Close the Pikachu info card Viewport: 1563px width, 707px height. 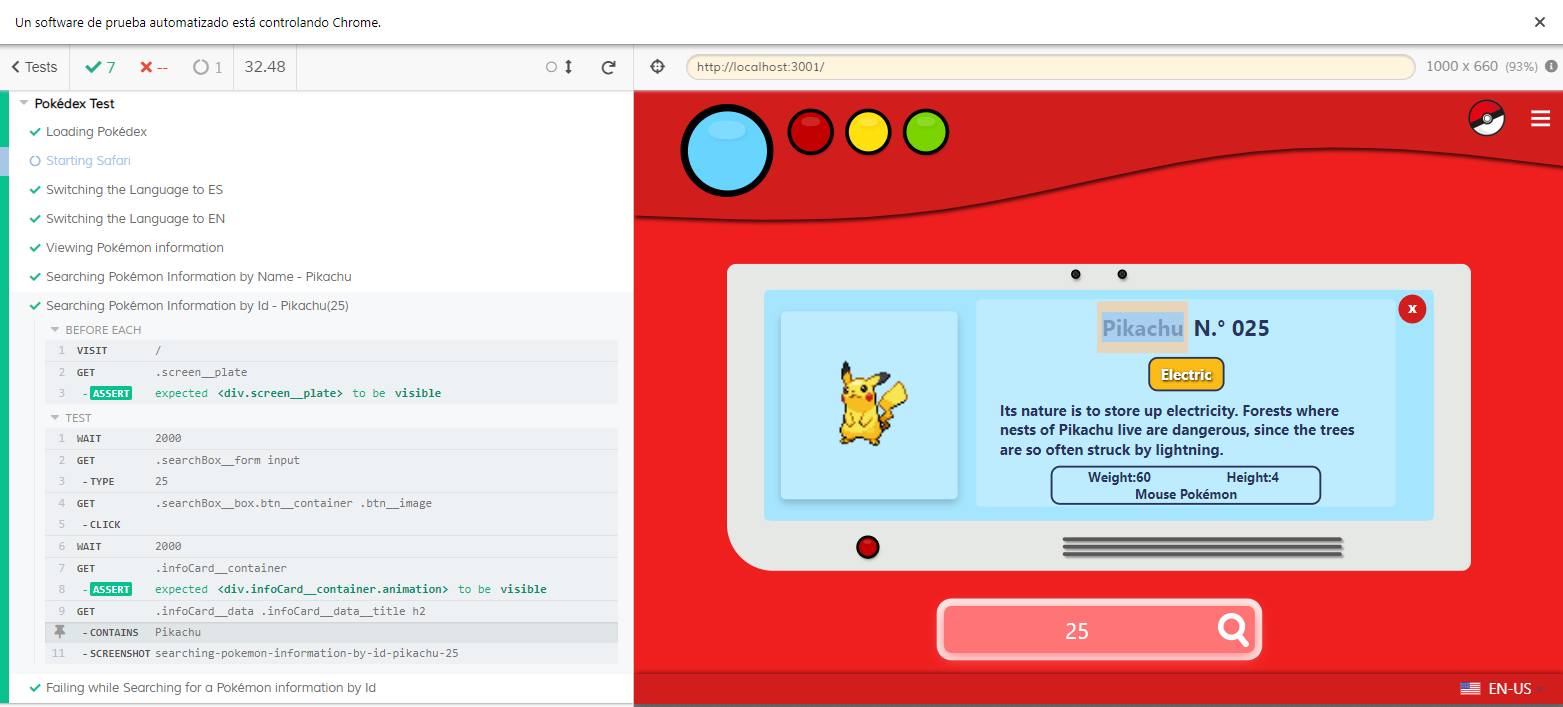pos(1412,309)
